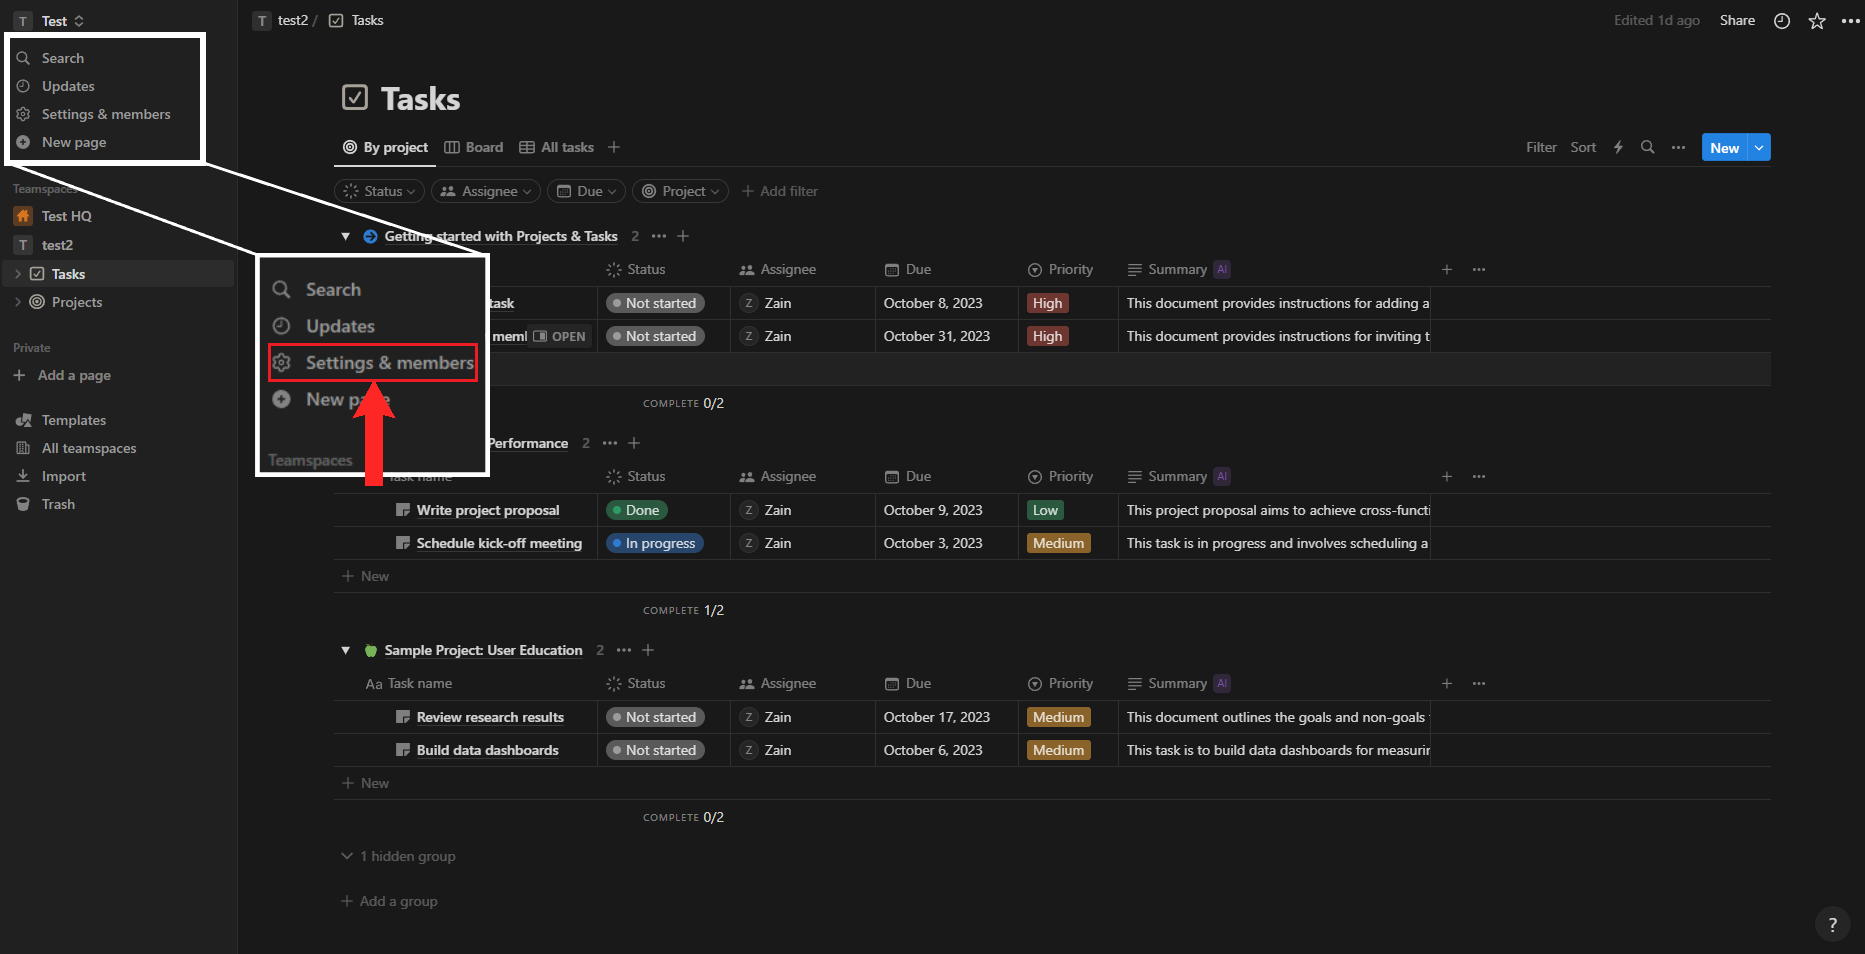This screenshot has height=954, width=1865.
Task: Open Templates in the sidebar
Action: coord(73,420)
